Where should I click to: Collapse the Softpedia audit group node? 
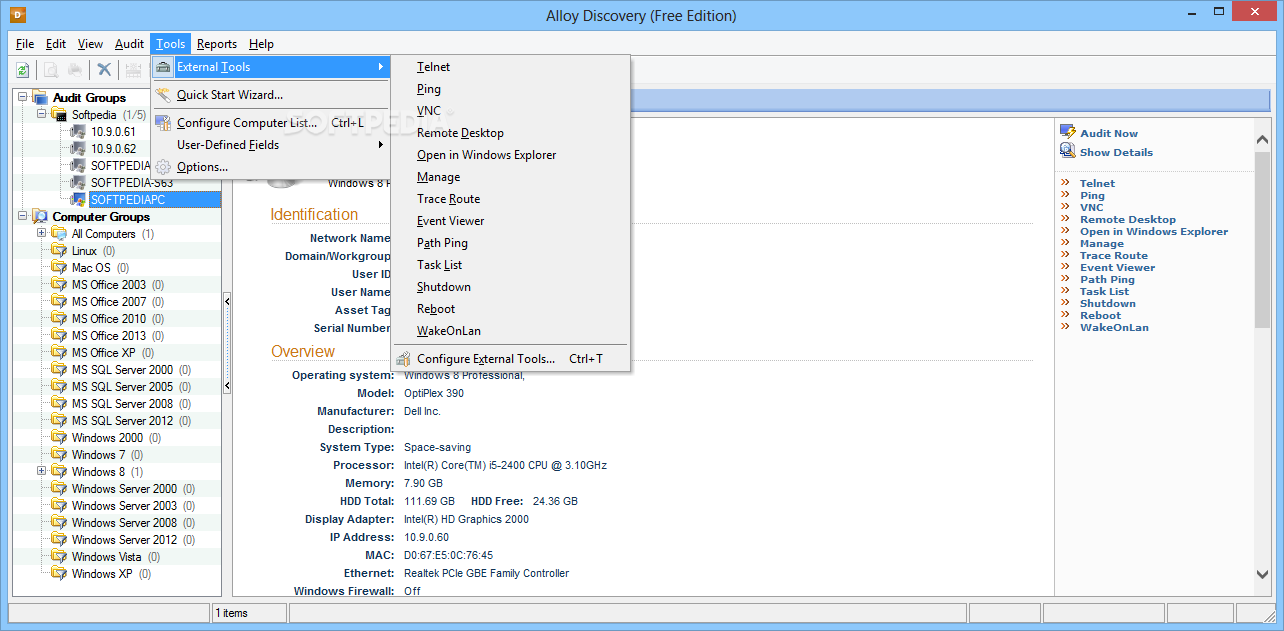42,115
